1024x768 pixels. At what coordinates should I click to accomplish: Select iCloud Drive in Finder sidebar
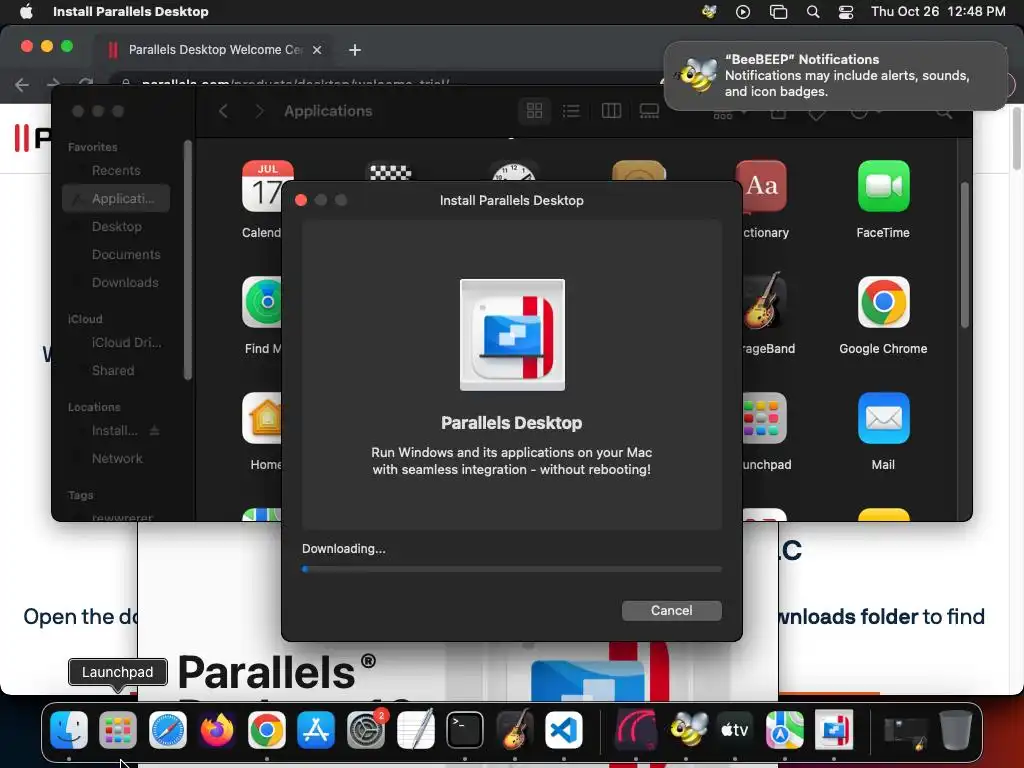[116, 342]
